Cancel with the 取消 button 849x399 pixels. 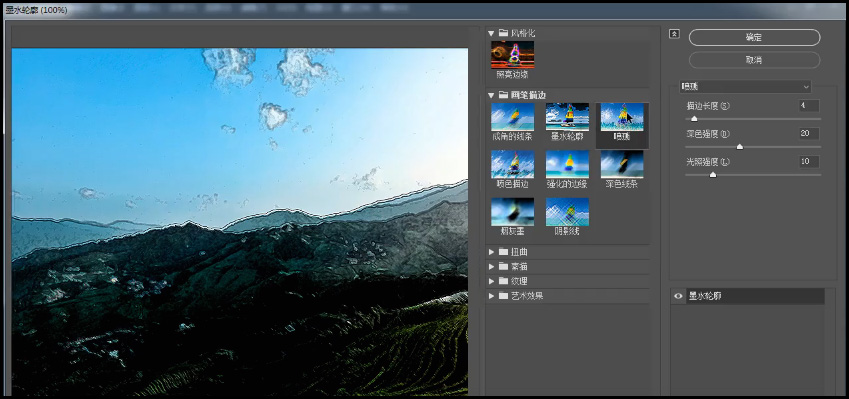tap(754, 60)
